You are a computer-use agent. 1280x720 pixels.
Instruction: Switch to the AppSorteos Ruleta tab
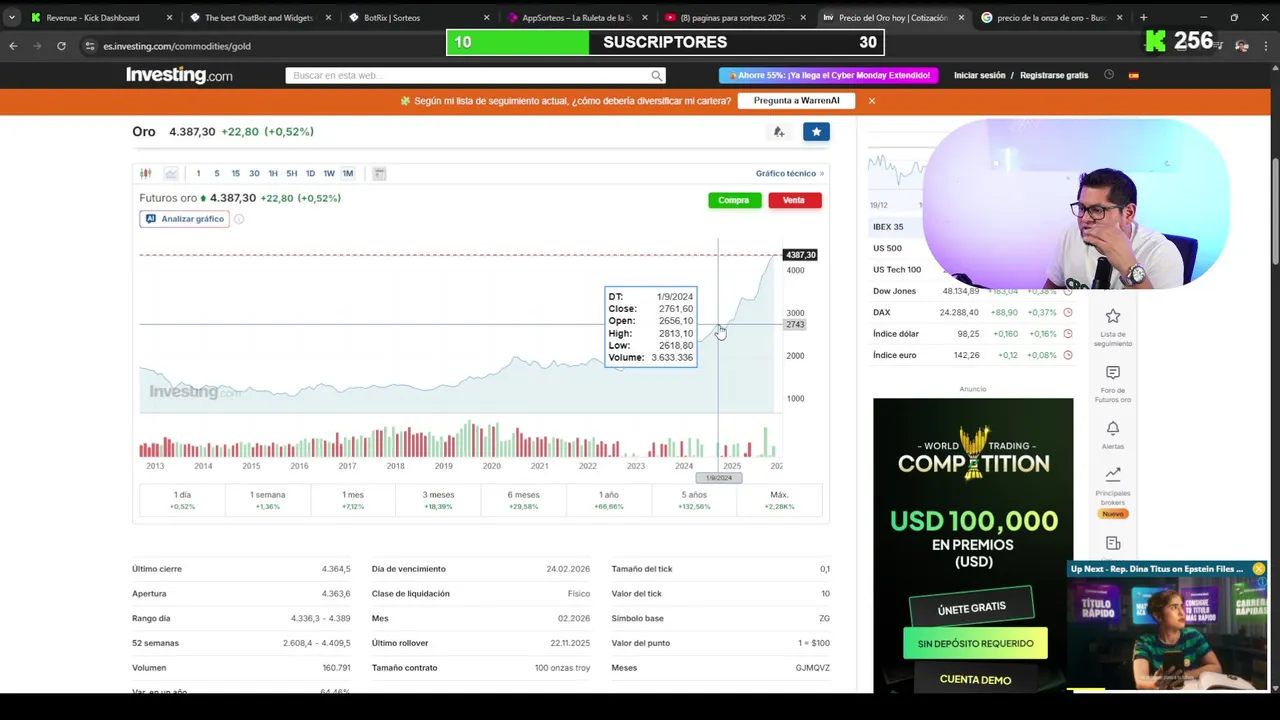click(577, 17)
